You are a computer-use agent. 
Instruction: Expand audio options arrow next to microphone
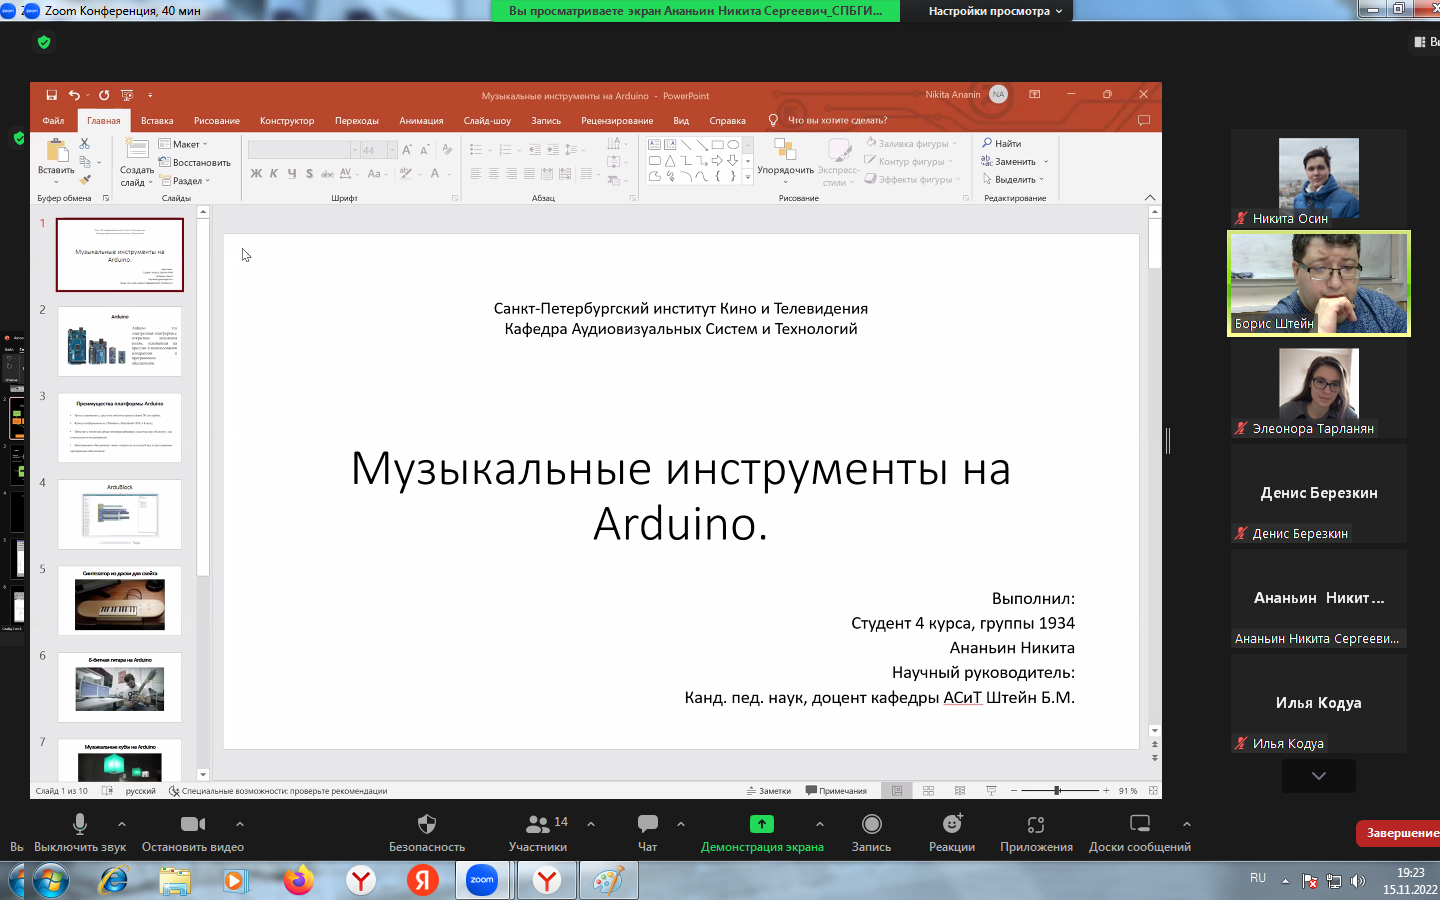(122, 824)
